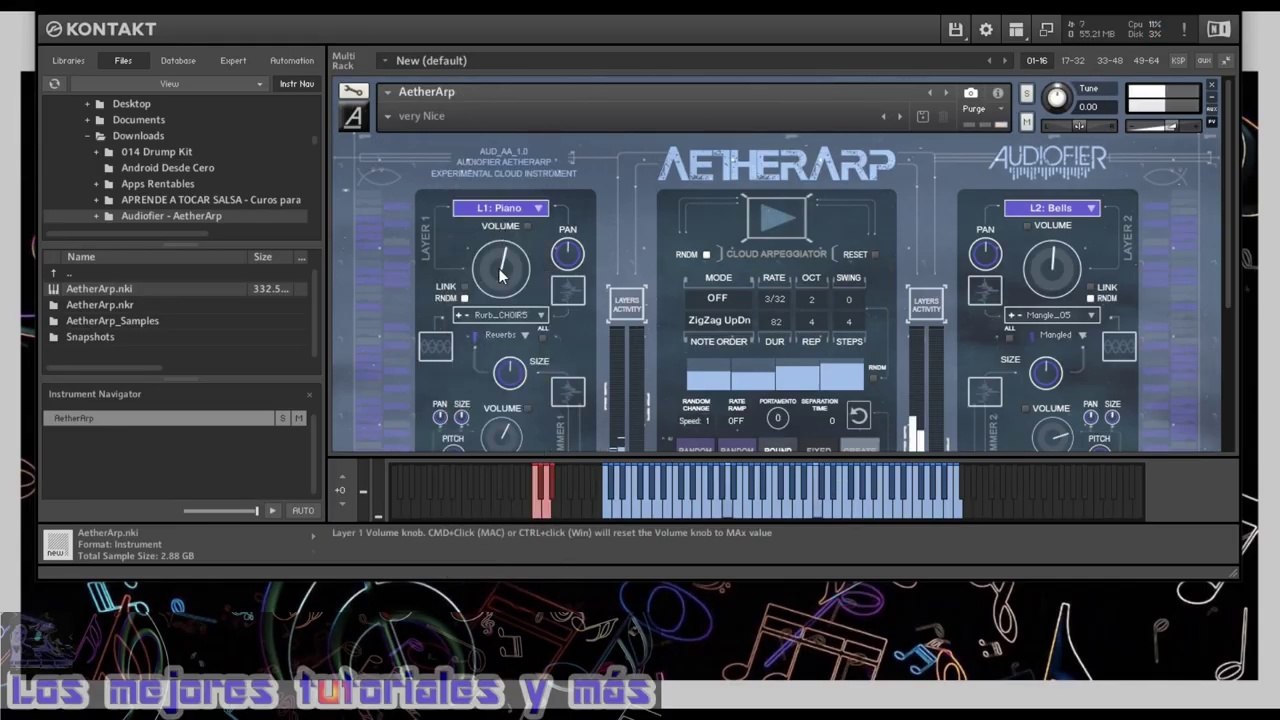
Task: Open Kontakt options via the gear icon
Action: coord(986,29)
